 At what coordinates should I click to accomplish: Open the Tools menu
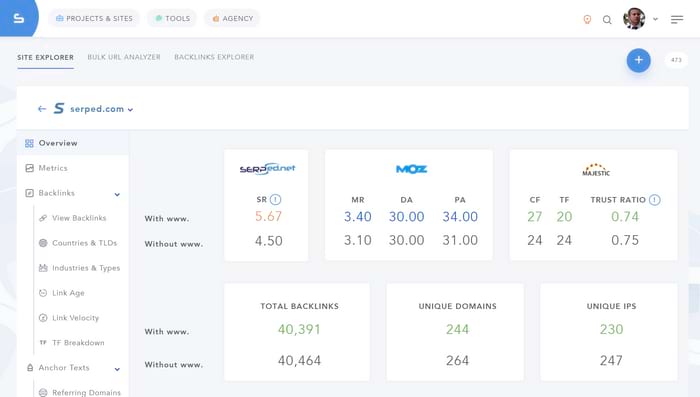(172, 18)
